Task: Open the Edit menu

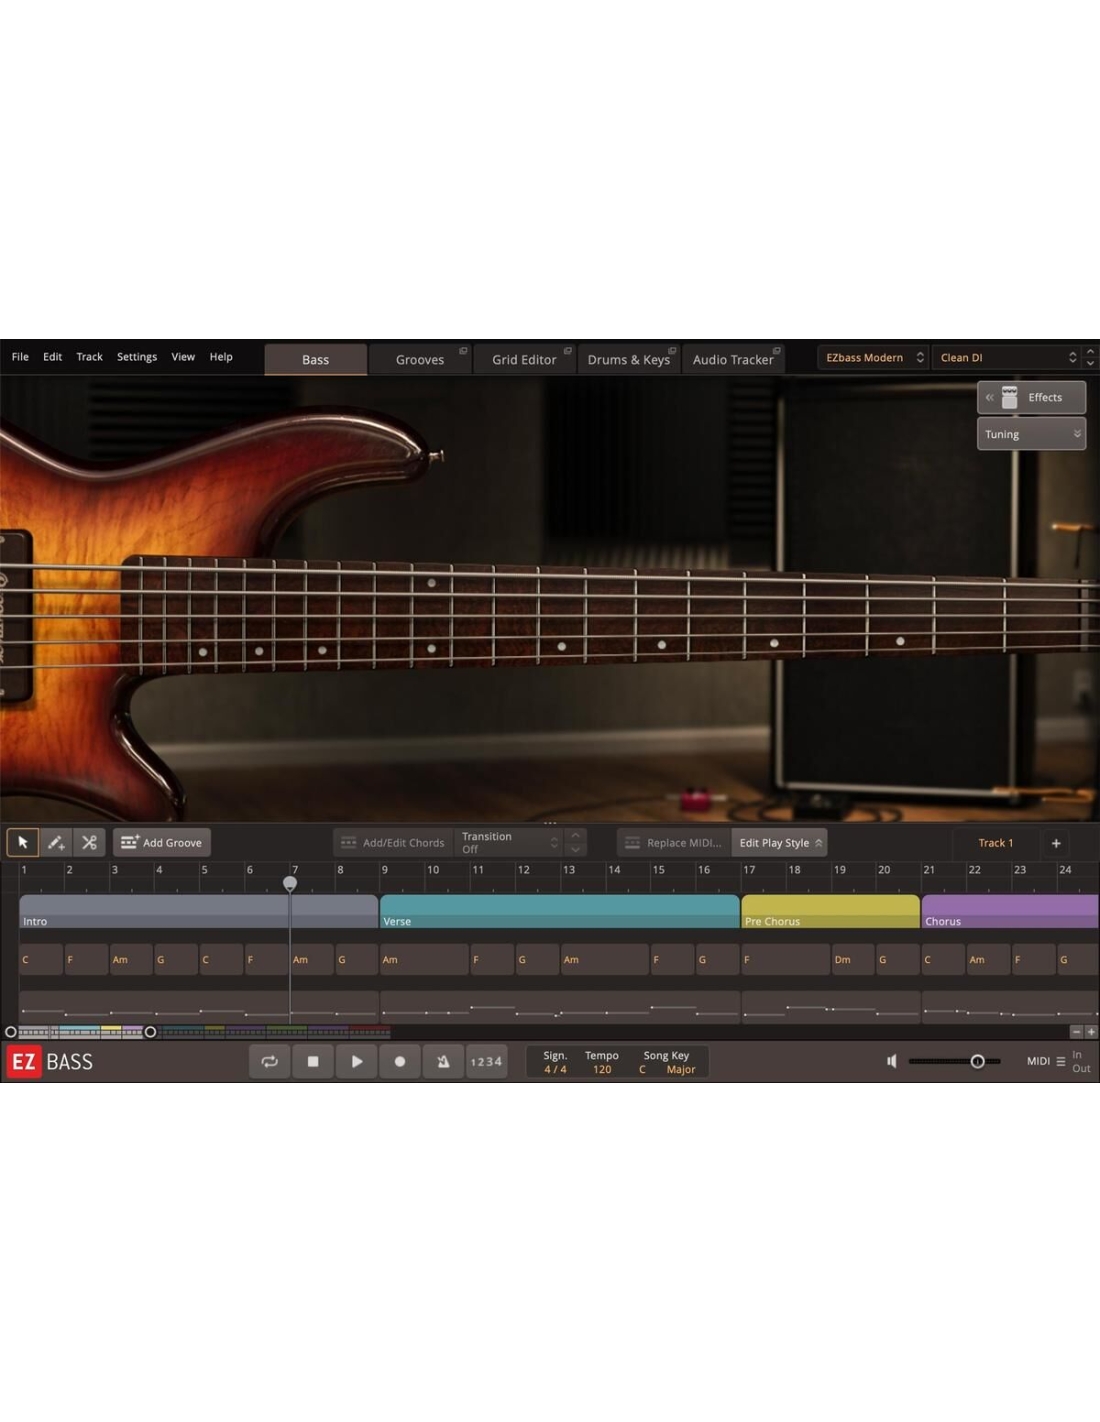Action: click(52, 357)
